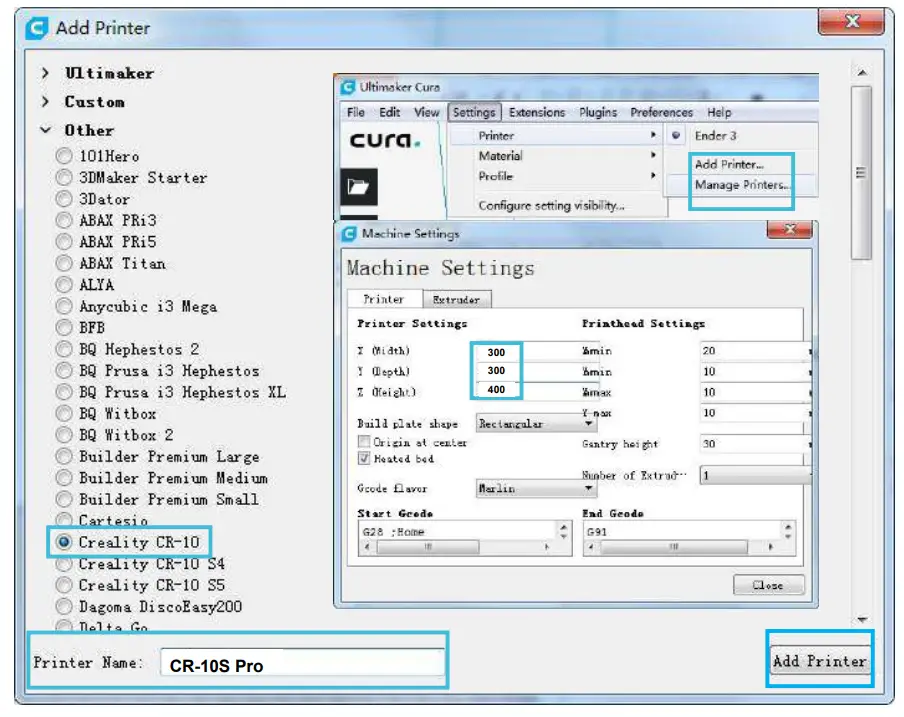The height and width of the screenshot is (717, 904).
Task: Open the View menu in Cura
Action: 427,112
